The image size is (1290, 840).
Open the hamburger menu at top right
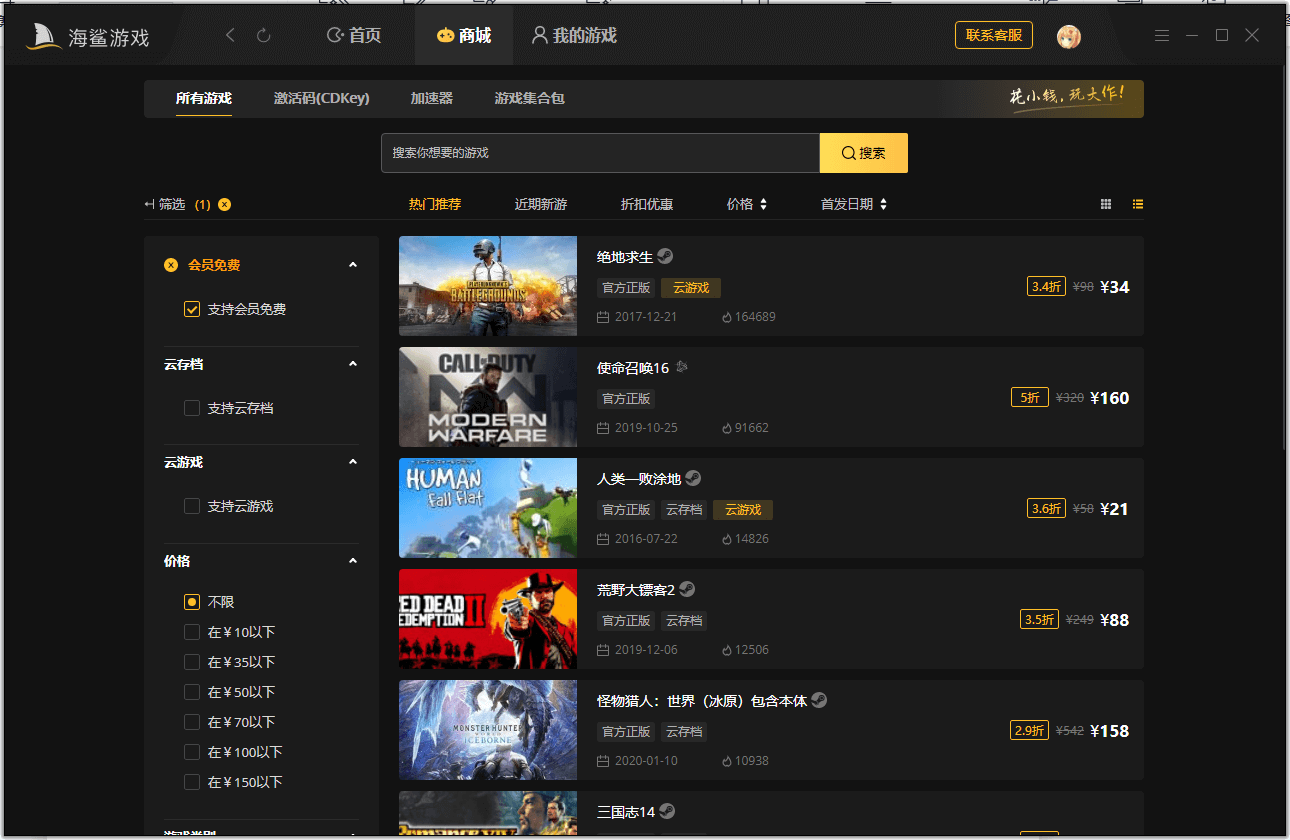[1161, 34]
